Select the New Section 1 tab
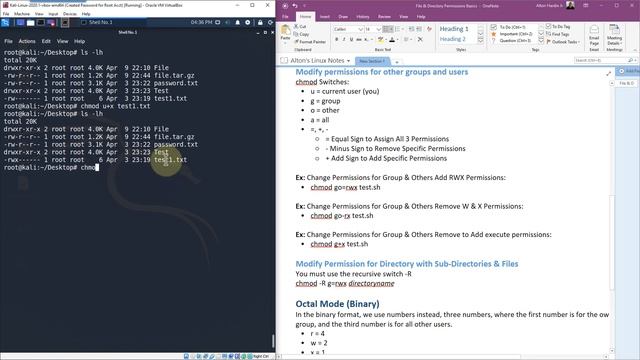 click(x=372, y=61)
